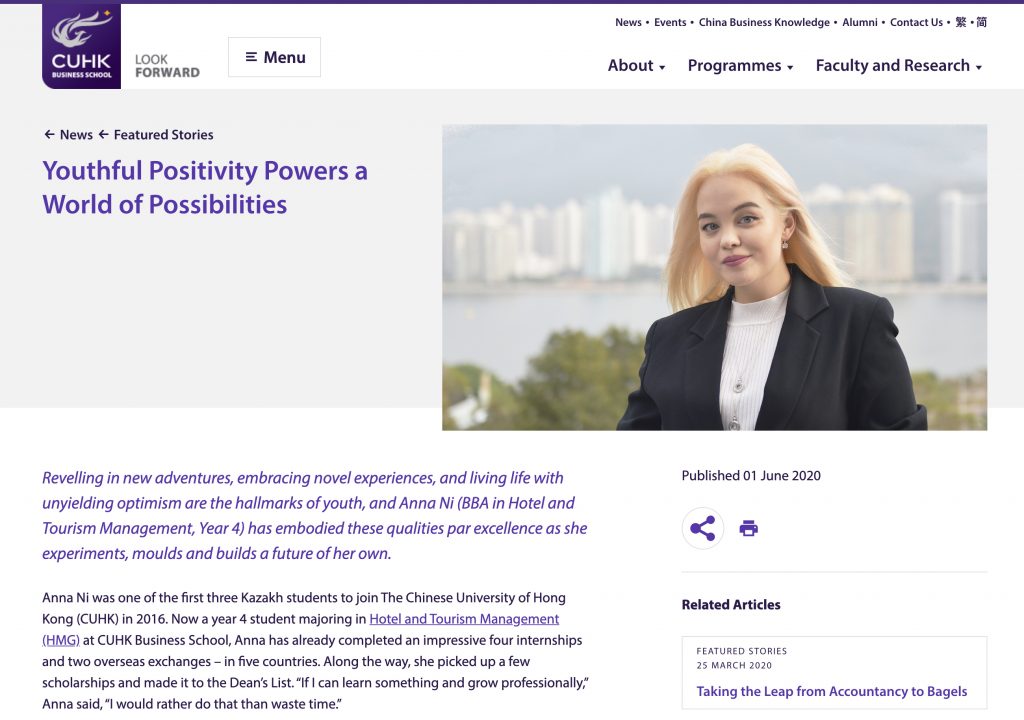Expand the Programmes dropdown
1024x720 pixels.
[x=740, y=65]
